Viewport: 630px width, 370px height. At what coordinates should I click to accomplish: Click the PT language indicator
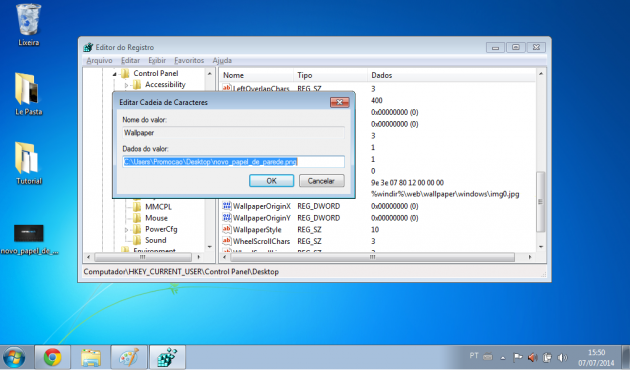(474, 356)
